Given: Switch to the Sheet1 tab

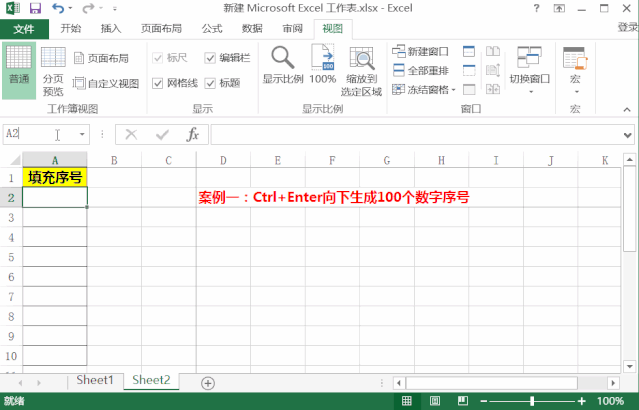Looking at the screenshot, I should click(95, 380).
